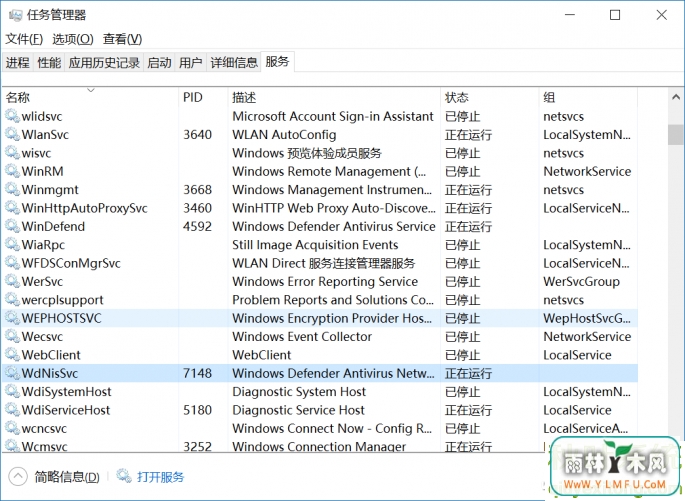Switch to the 进程 tab

point(17,63)
